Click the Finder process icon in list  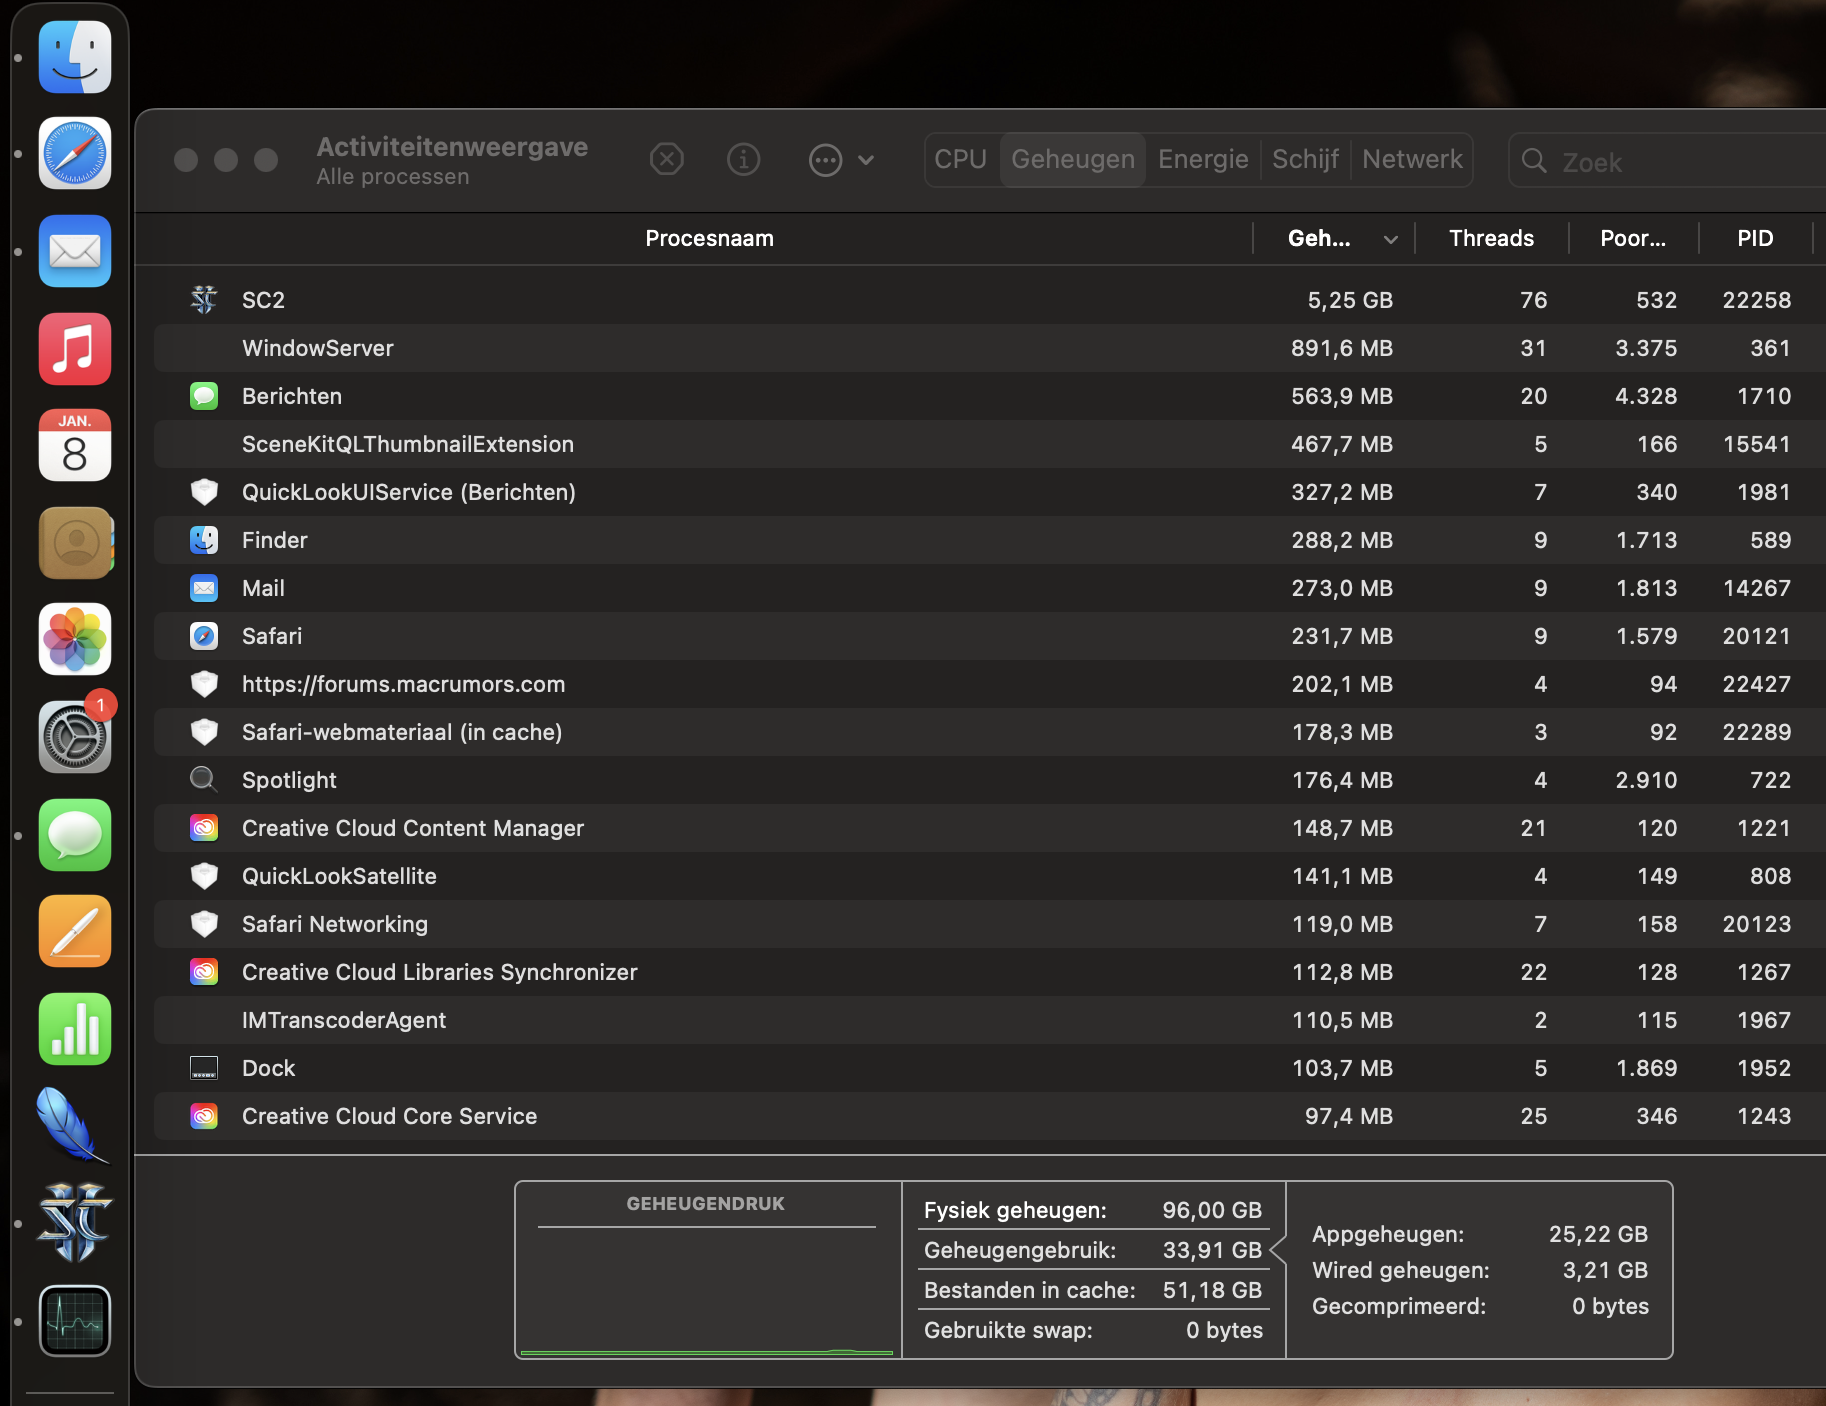pos(204,540)
